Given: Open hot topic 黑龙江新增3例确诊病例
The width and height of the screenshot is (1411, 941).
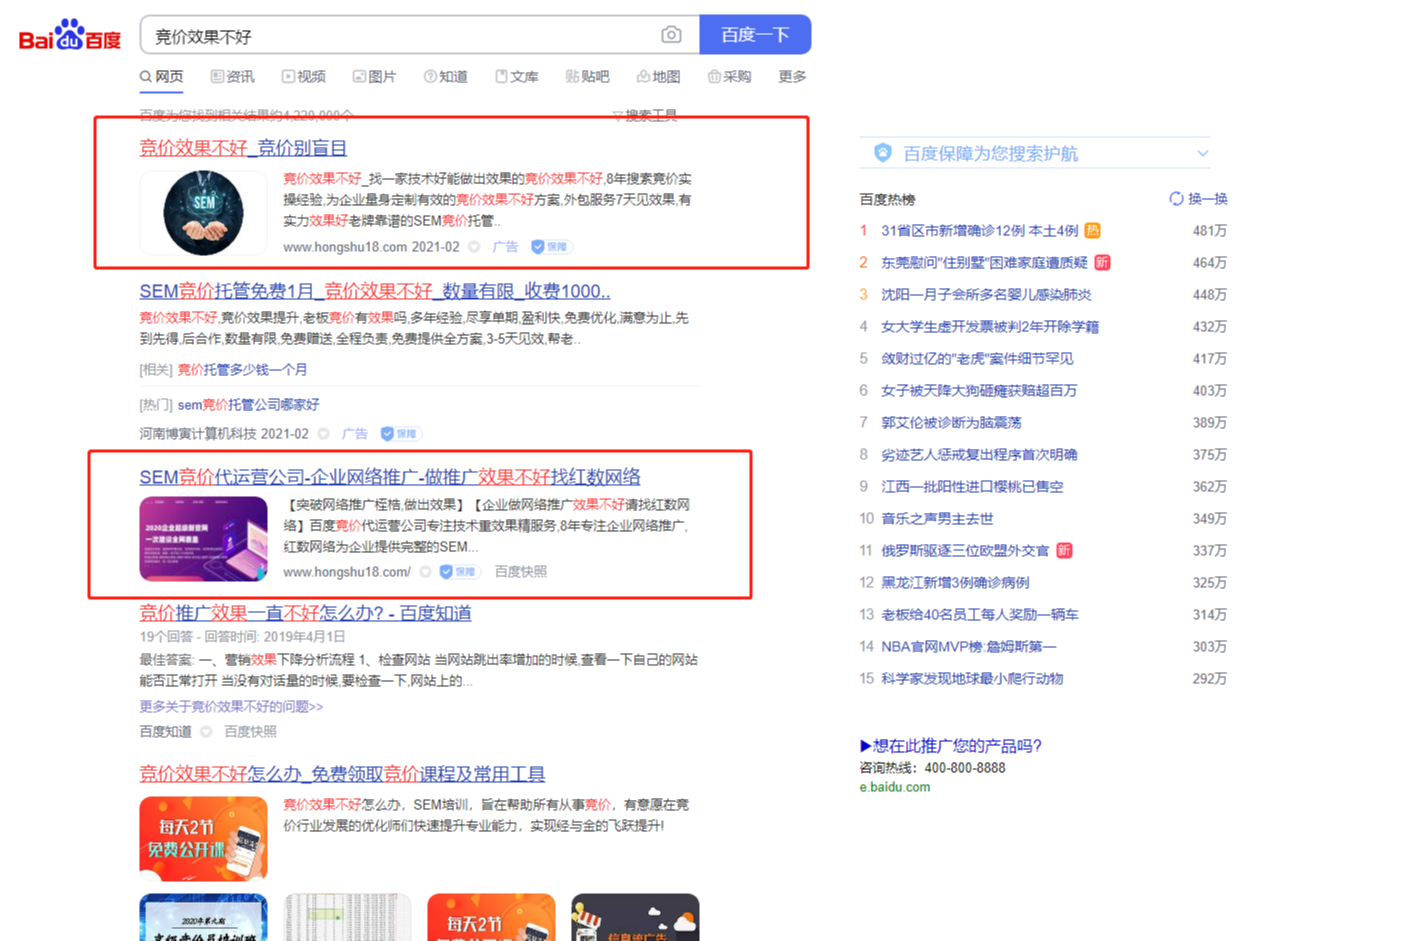Looking at the screenshot, I should pos(955,583).
